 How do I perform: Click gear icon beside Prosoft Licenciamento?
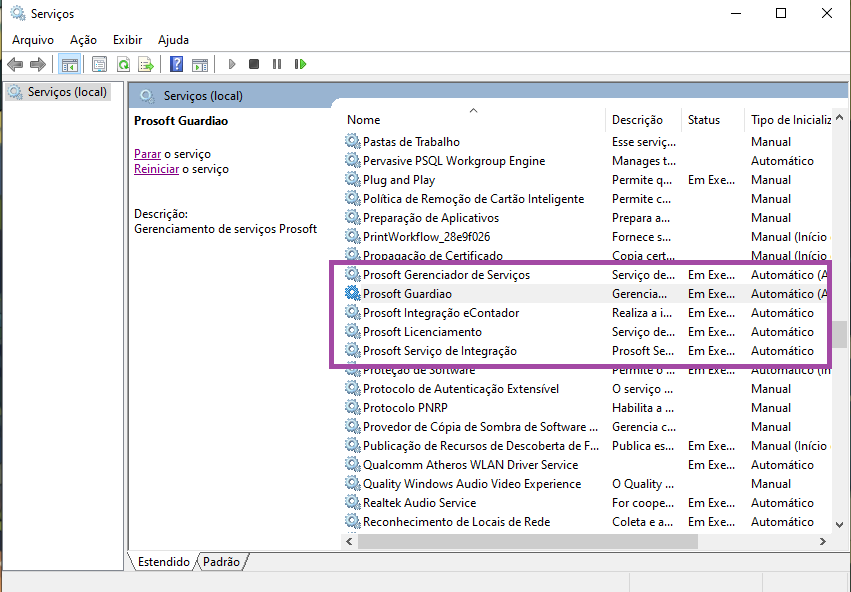point(353,331)
